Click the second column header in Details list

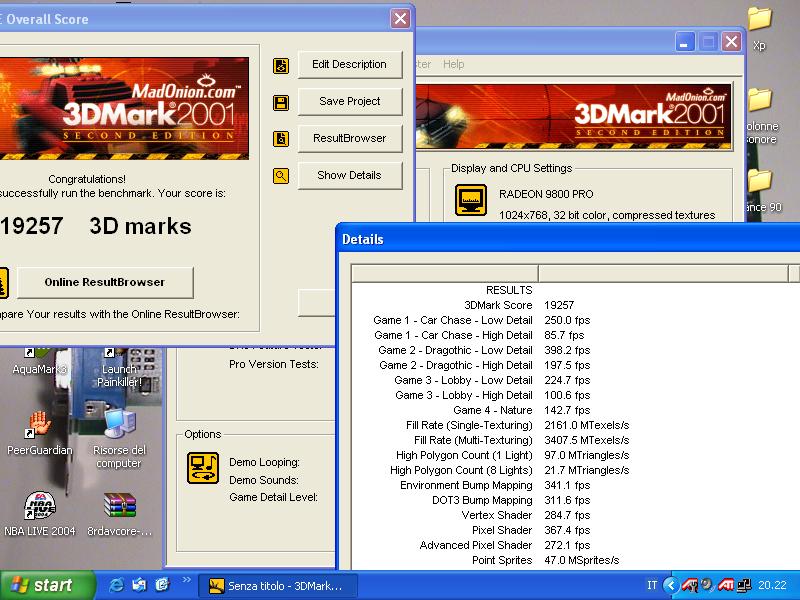pos(663,273)
